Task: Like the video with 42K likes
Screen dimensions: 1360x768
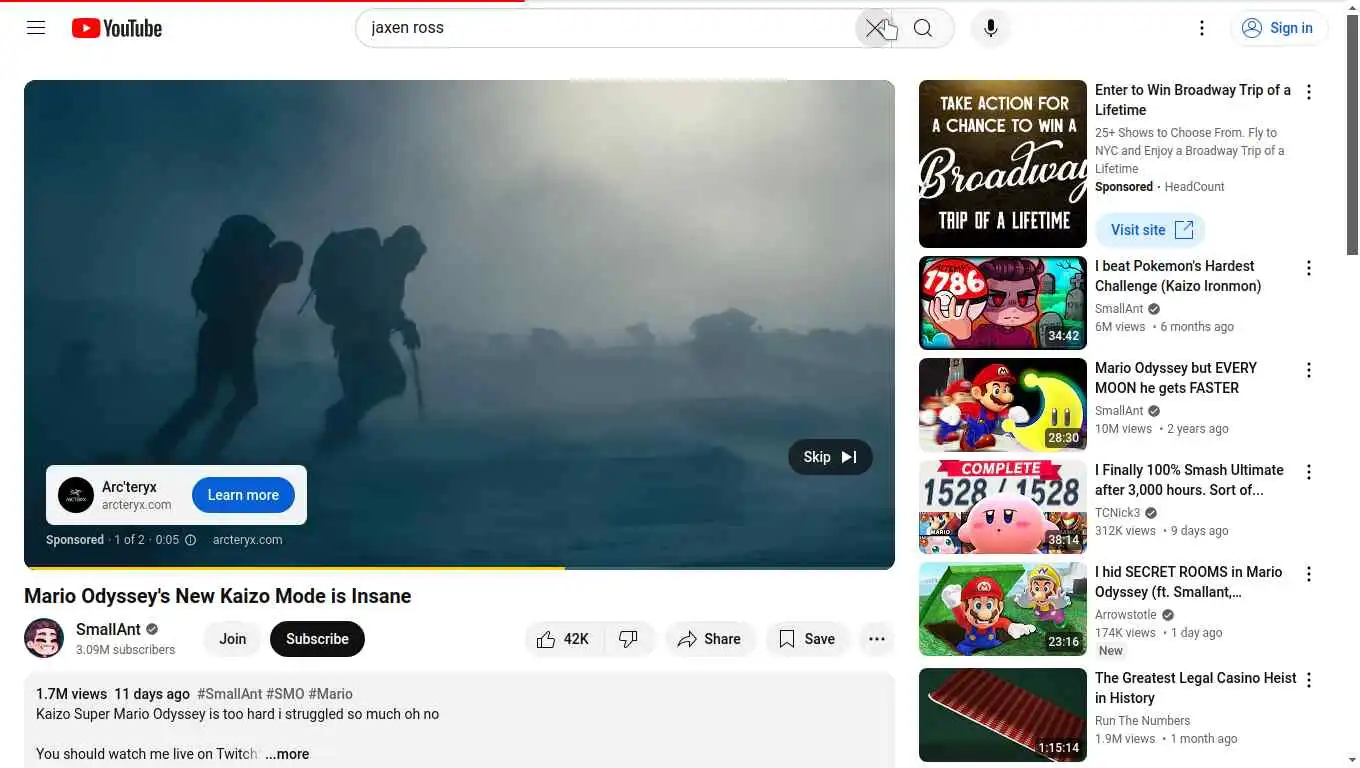Action: (564, 639)
